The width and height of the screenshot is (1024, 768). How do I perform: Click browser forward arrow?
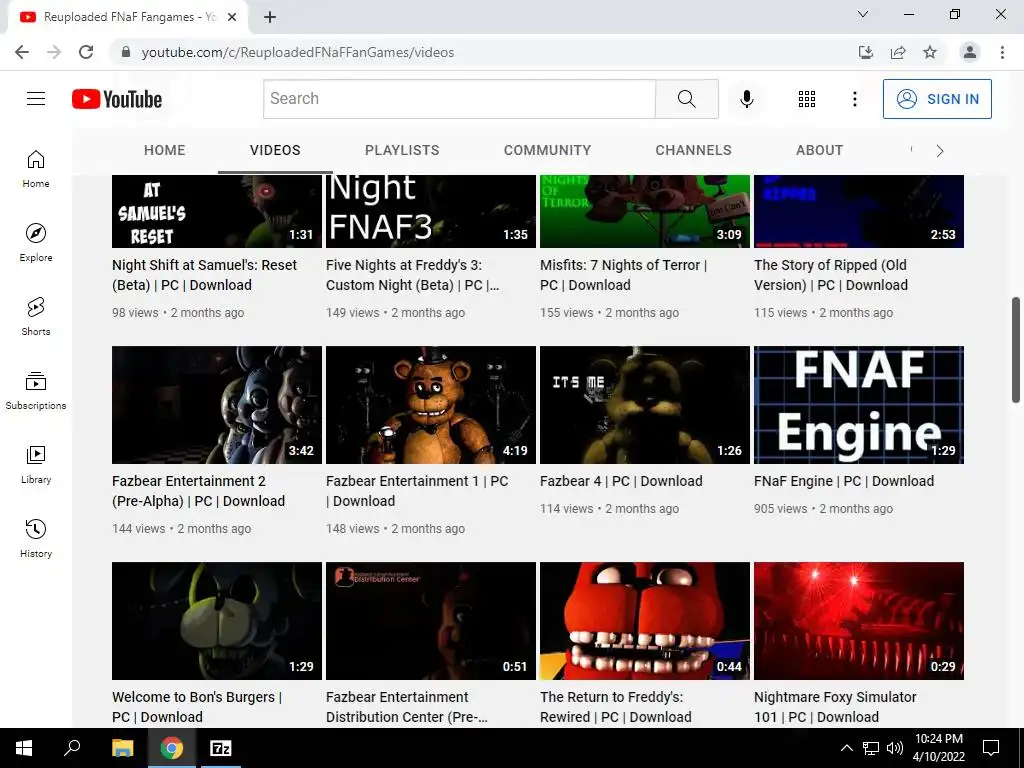point(54,52)
